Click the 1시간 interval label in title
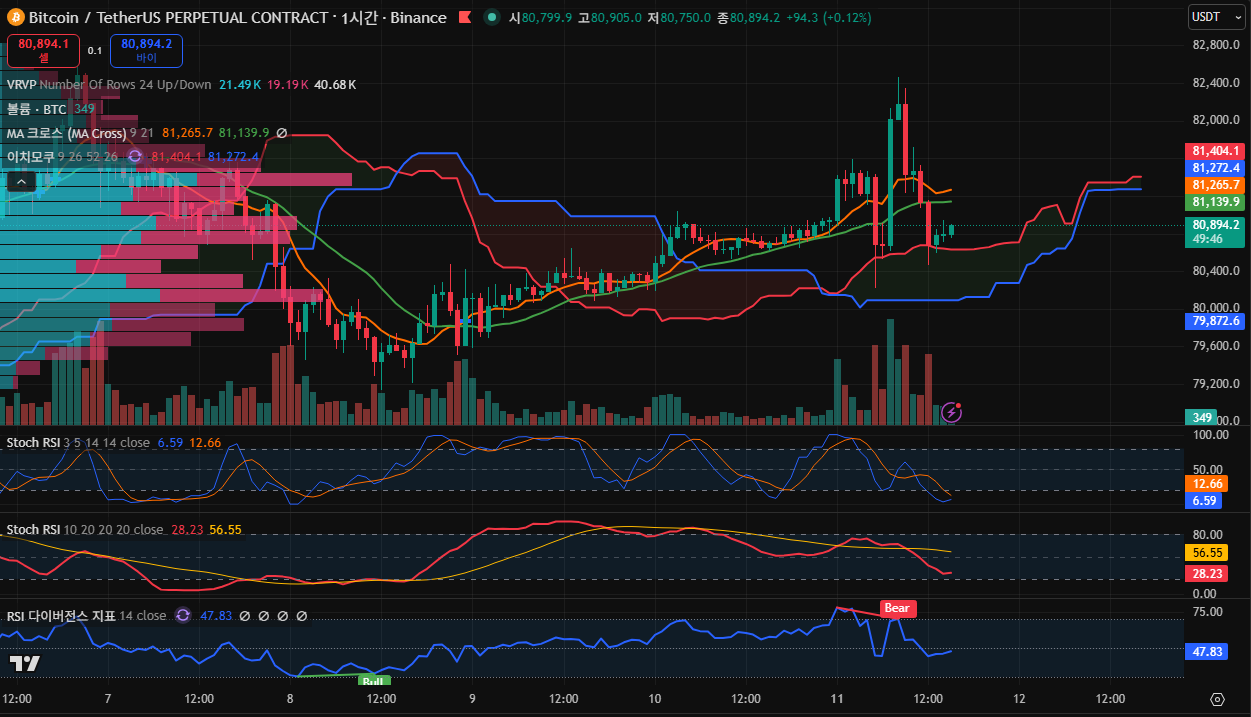 click(x=357, y=18)
